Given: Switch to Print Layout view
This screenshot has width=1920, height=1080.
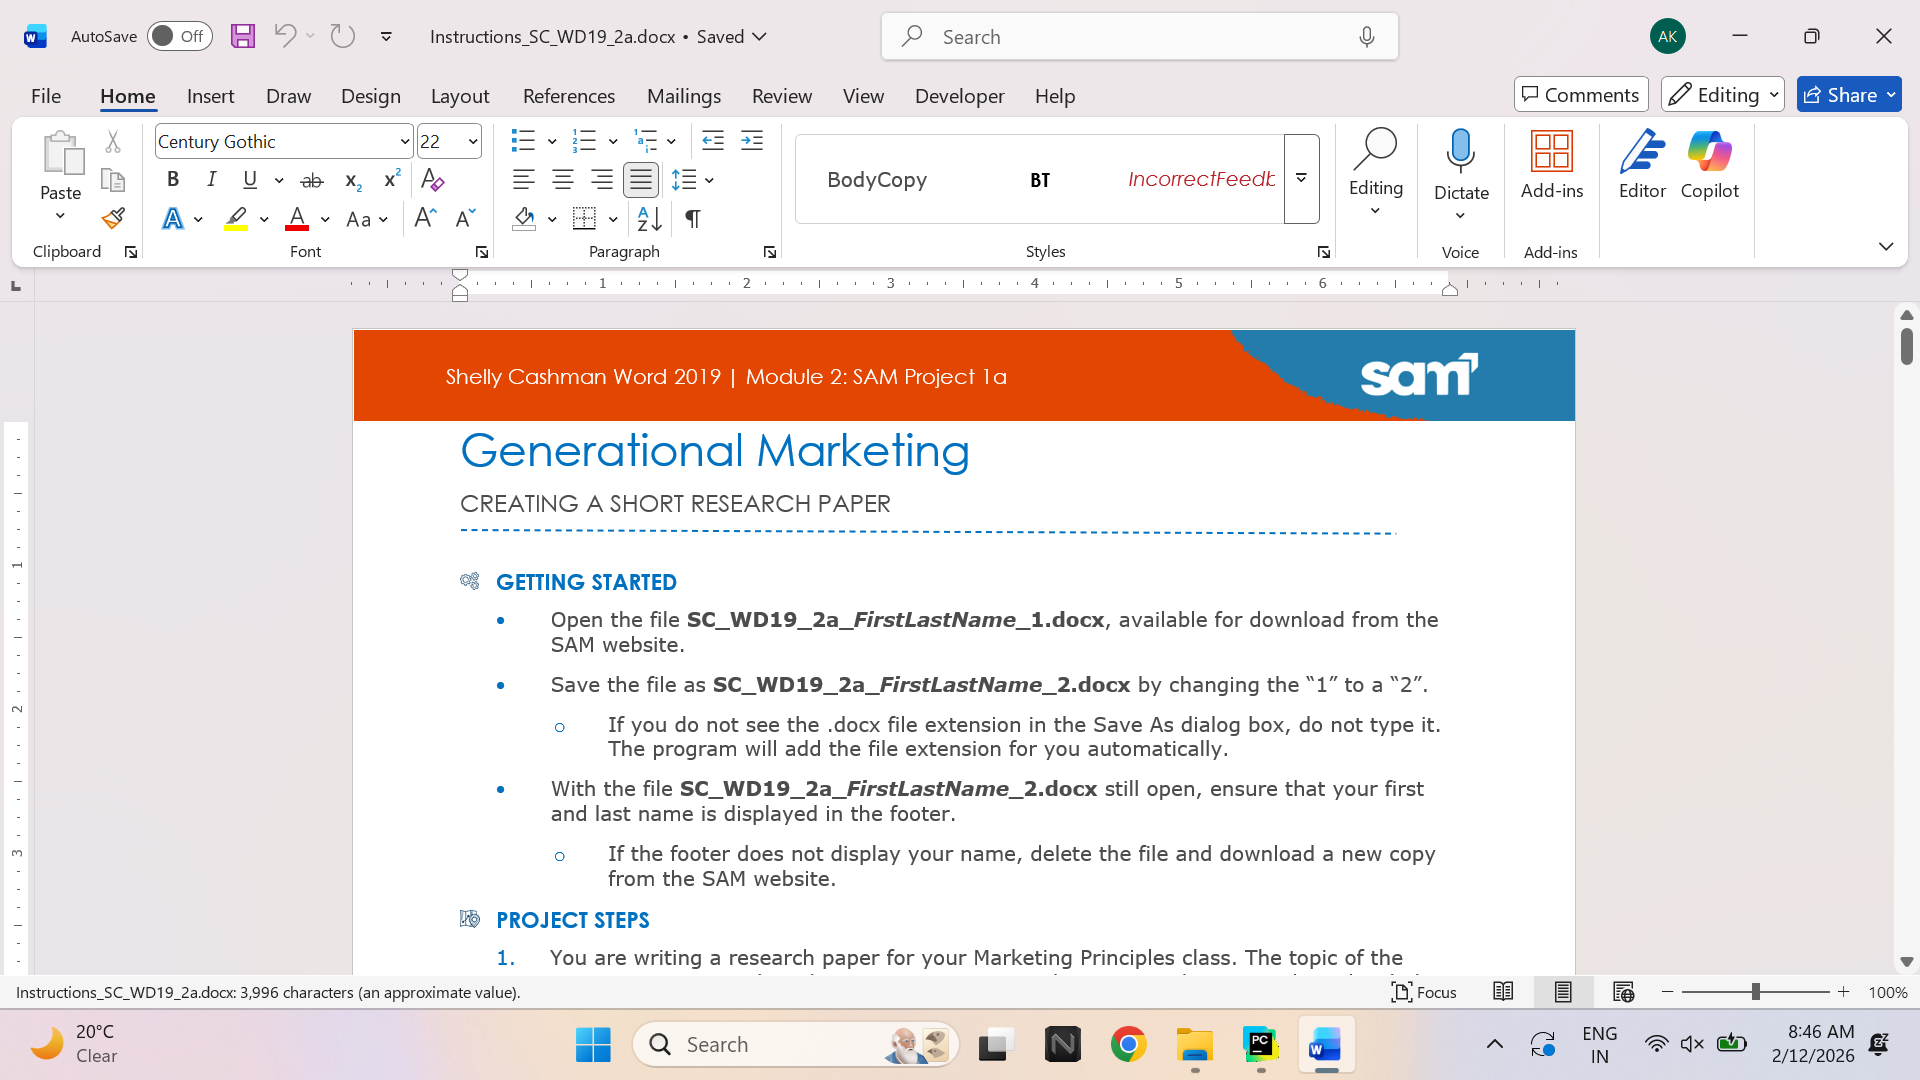Looking at the screenshot, I should click(x=1563, y=992).
